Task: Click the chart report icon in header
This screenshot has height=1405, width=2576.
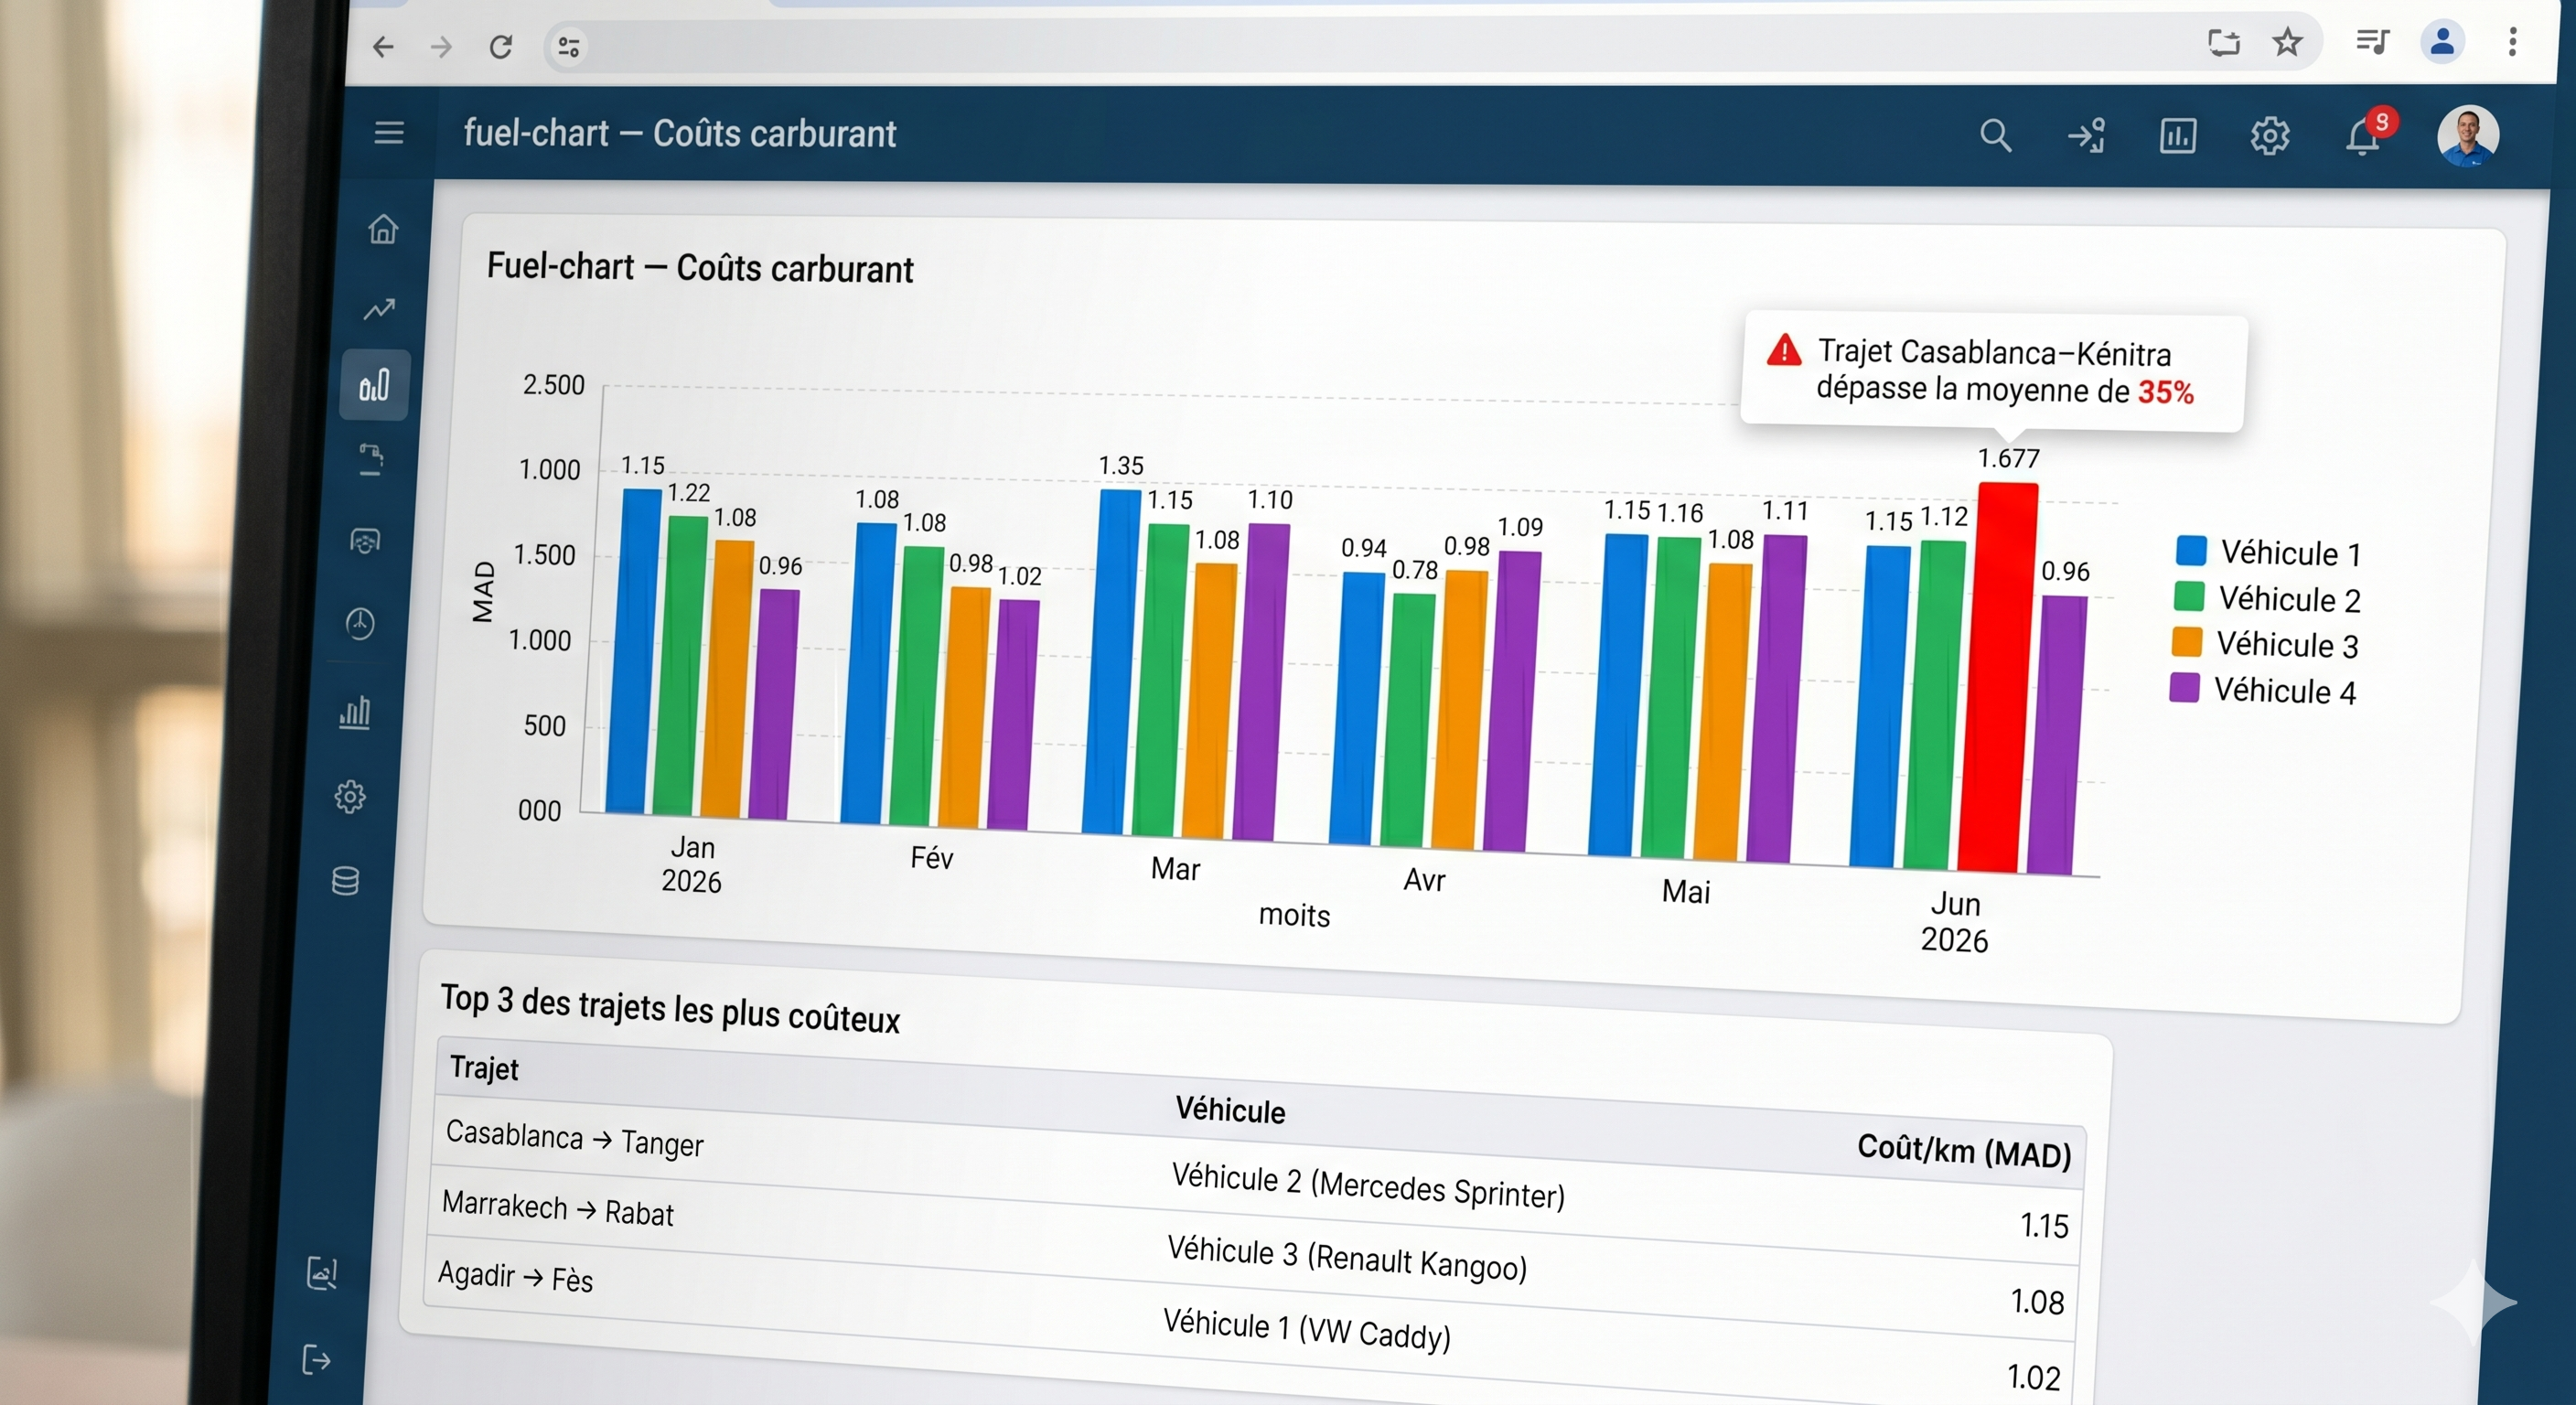Action: tap(2177, 135)
